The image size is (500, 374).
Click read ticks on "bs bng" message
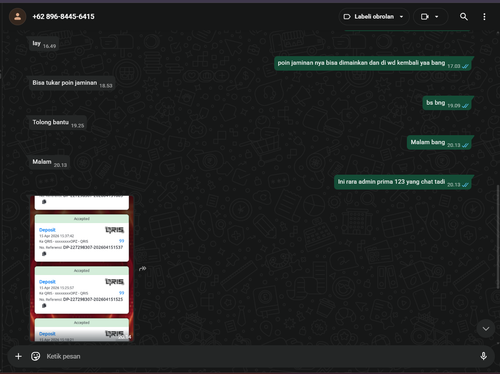click(x=465, y=106)
